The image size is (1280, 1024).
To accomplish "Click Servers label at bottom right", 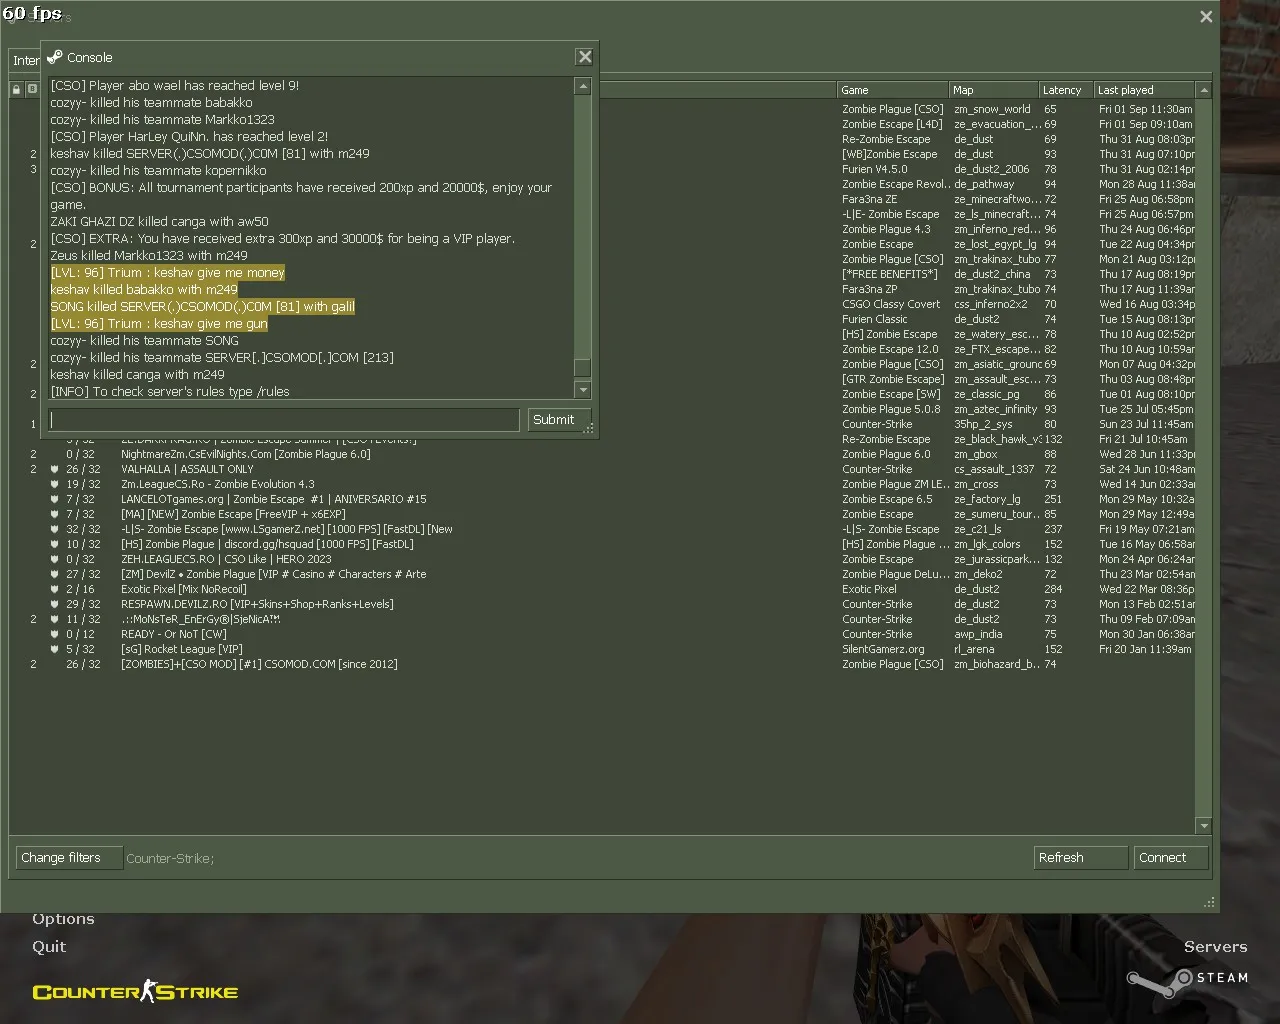I will (x=1215, y=947).
